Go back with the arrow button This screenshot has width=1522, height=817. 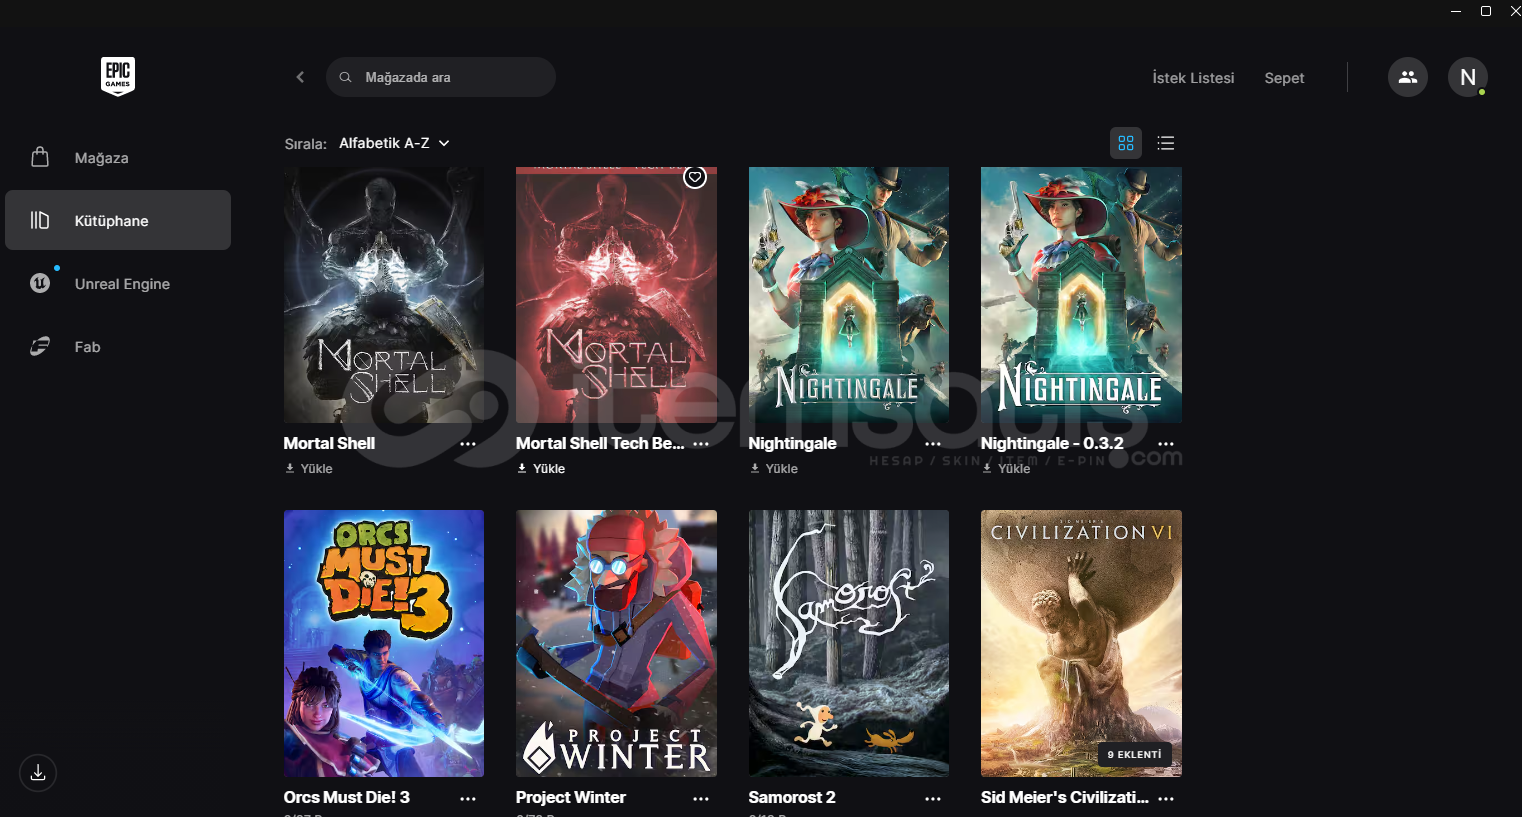tap(300, 77)
